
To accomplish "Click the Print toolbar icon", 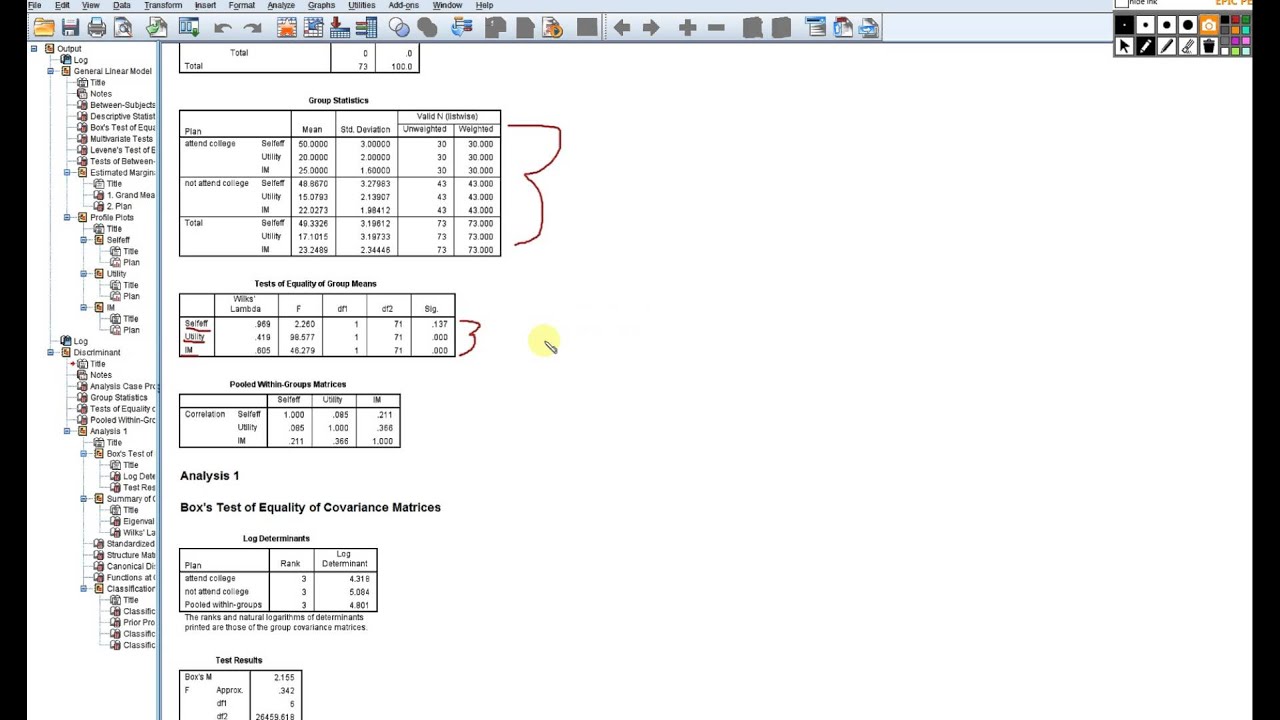I will [97, 27].
